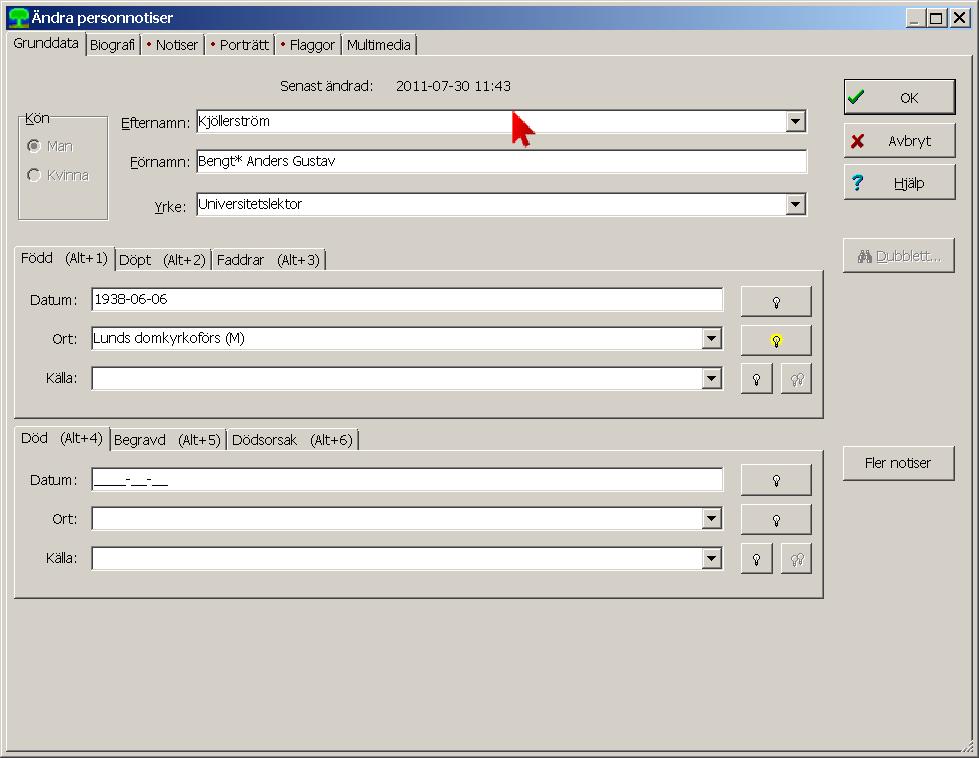Open the death Källa dropdown list
This screenshot has width=979, height=758.
(711, 558)
